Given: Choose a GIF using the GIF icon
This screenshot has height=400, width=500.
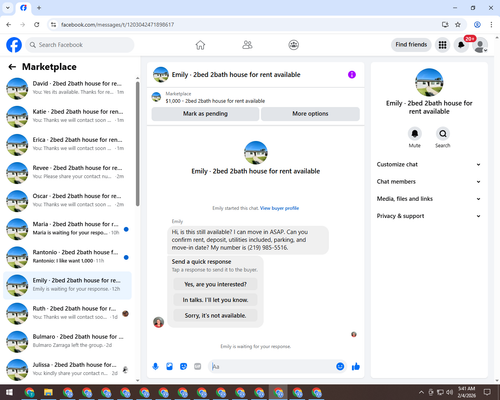Looking at the screenshot, I should coord(198,367).
